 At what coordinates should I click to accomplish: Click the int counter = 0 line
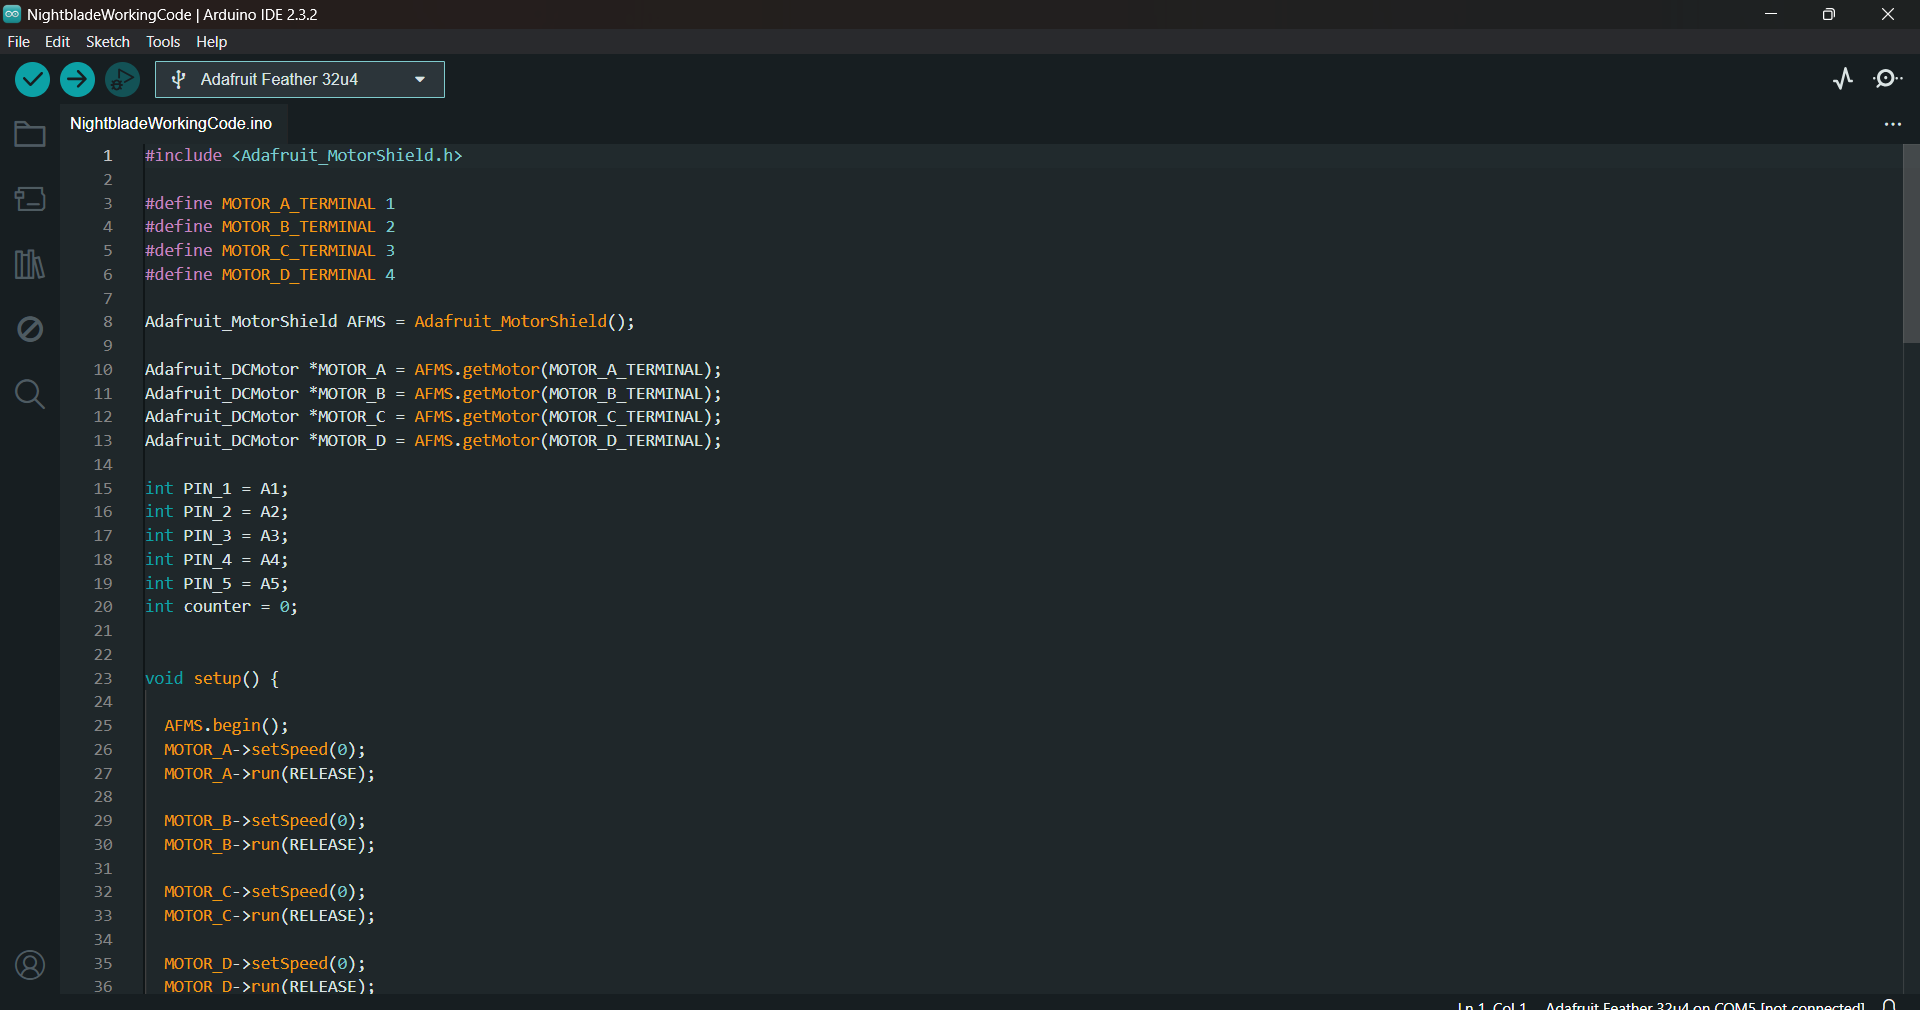[x=221, y=607]
